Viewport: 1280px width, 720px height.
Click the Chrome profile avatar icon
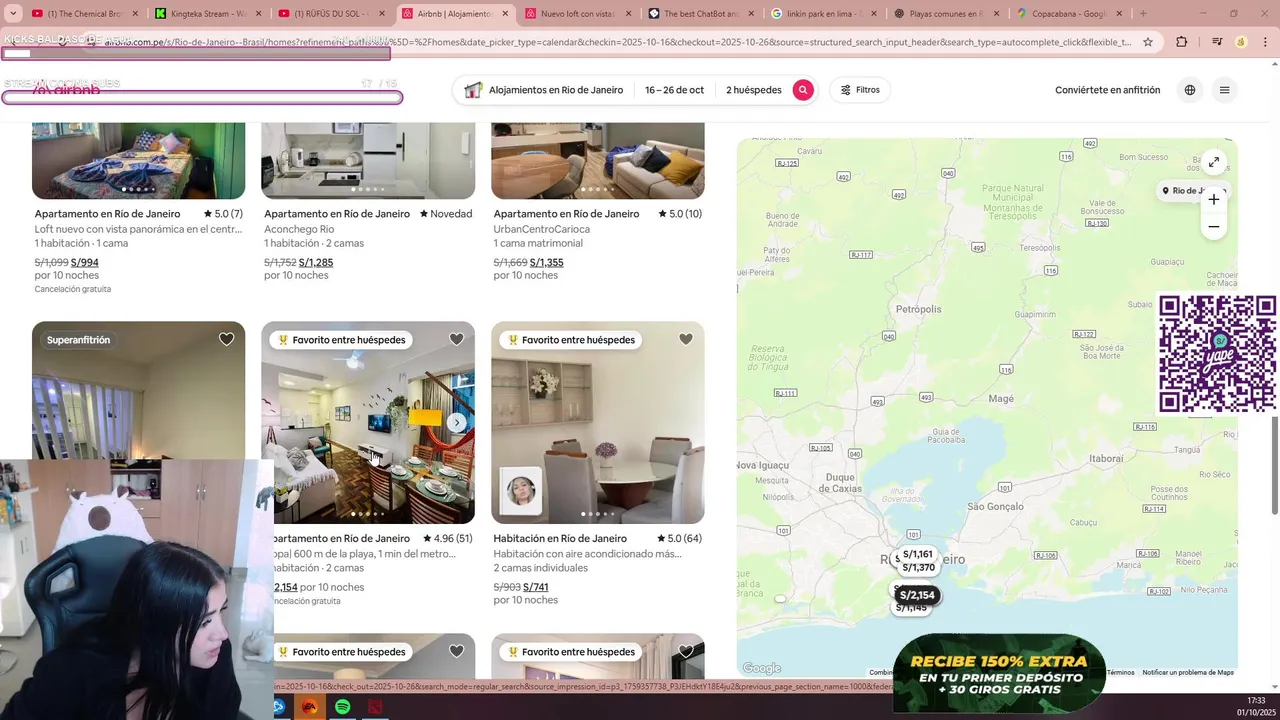click(1241, 42)
